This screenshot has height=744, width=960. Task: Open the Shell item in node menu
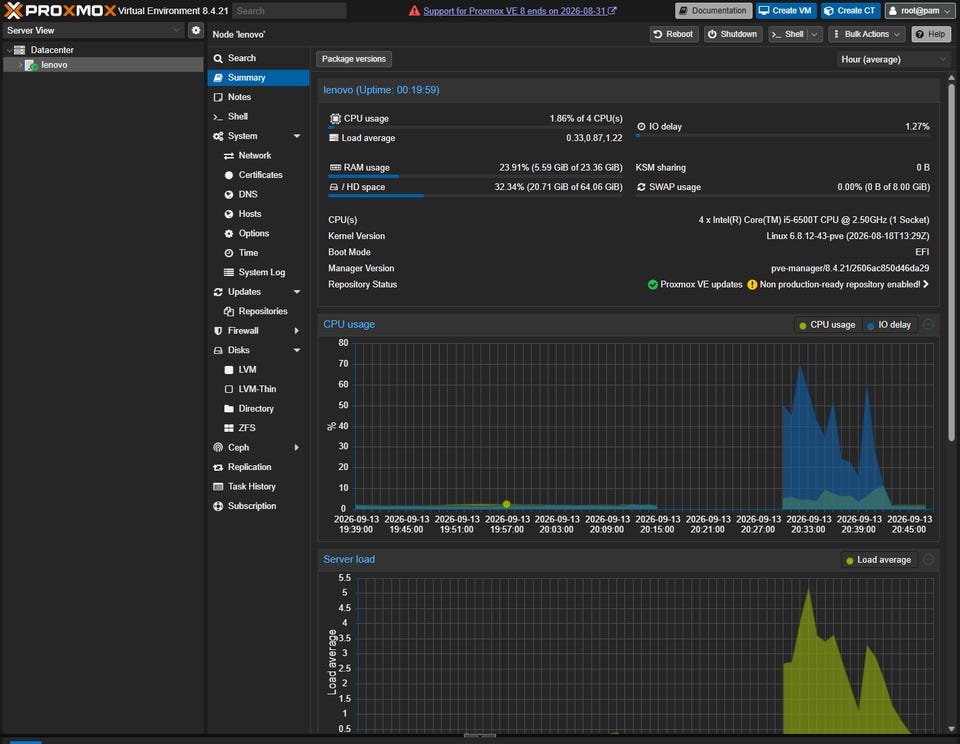258,116
